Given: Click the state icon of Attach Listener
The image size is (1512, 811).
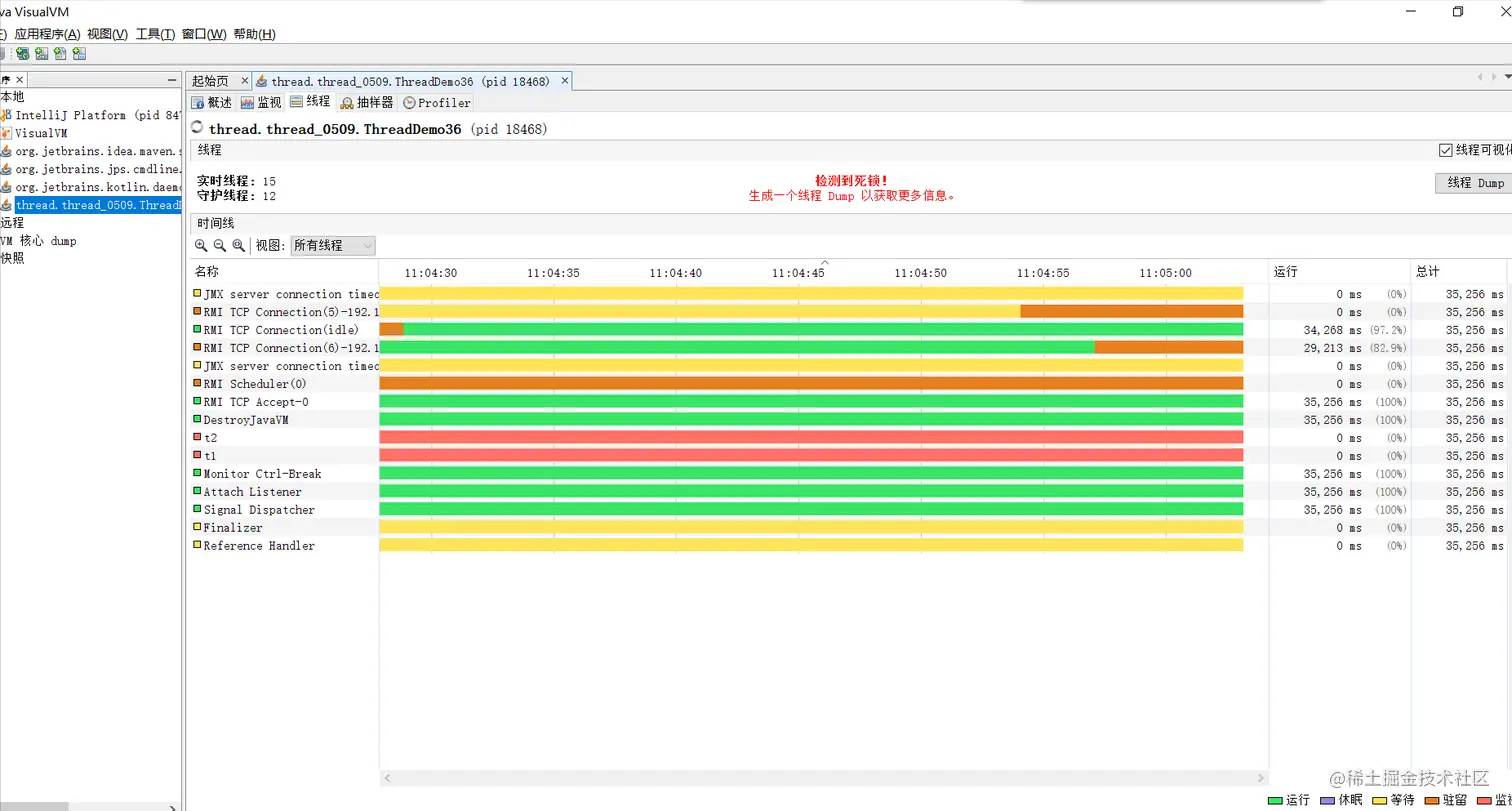Looking at the screenshot, I should [197, 492].
